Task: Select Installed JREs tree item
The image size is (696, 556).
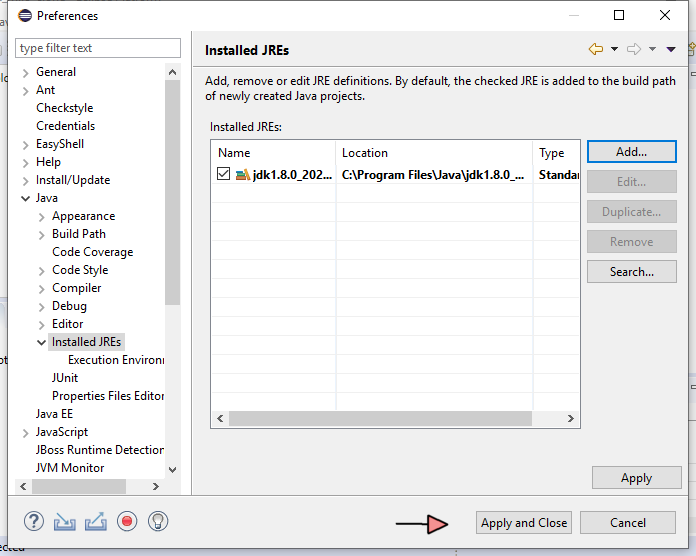Action: [86, 342]
